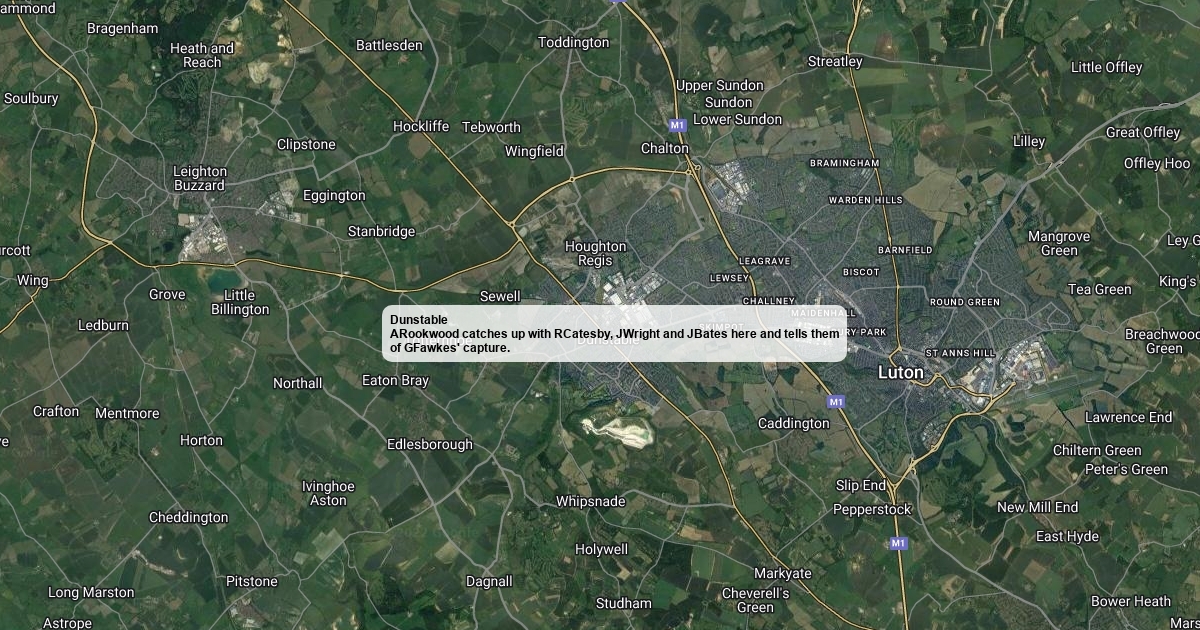Select the Edlesborough label
The image size is (1200, 630).
click(x=430, y=444)
